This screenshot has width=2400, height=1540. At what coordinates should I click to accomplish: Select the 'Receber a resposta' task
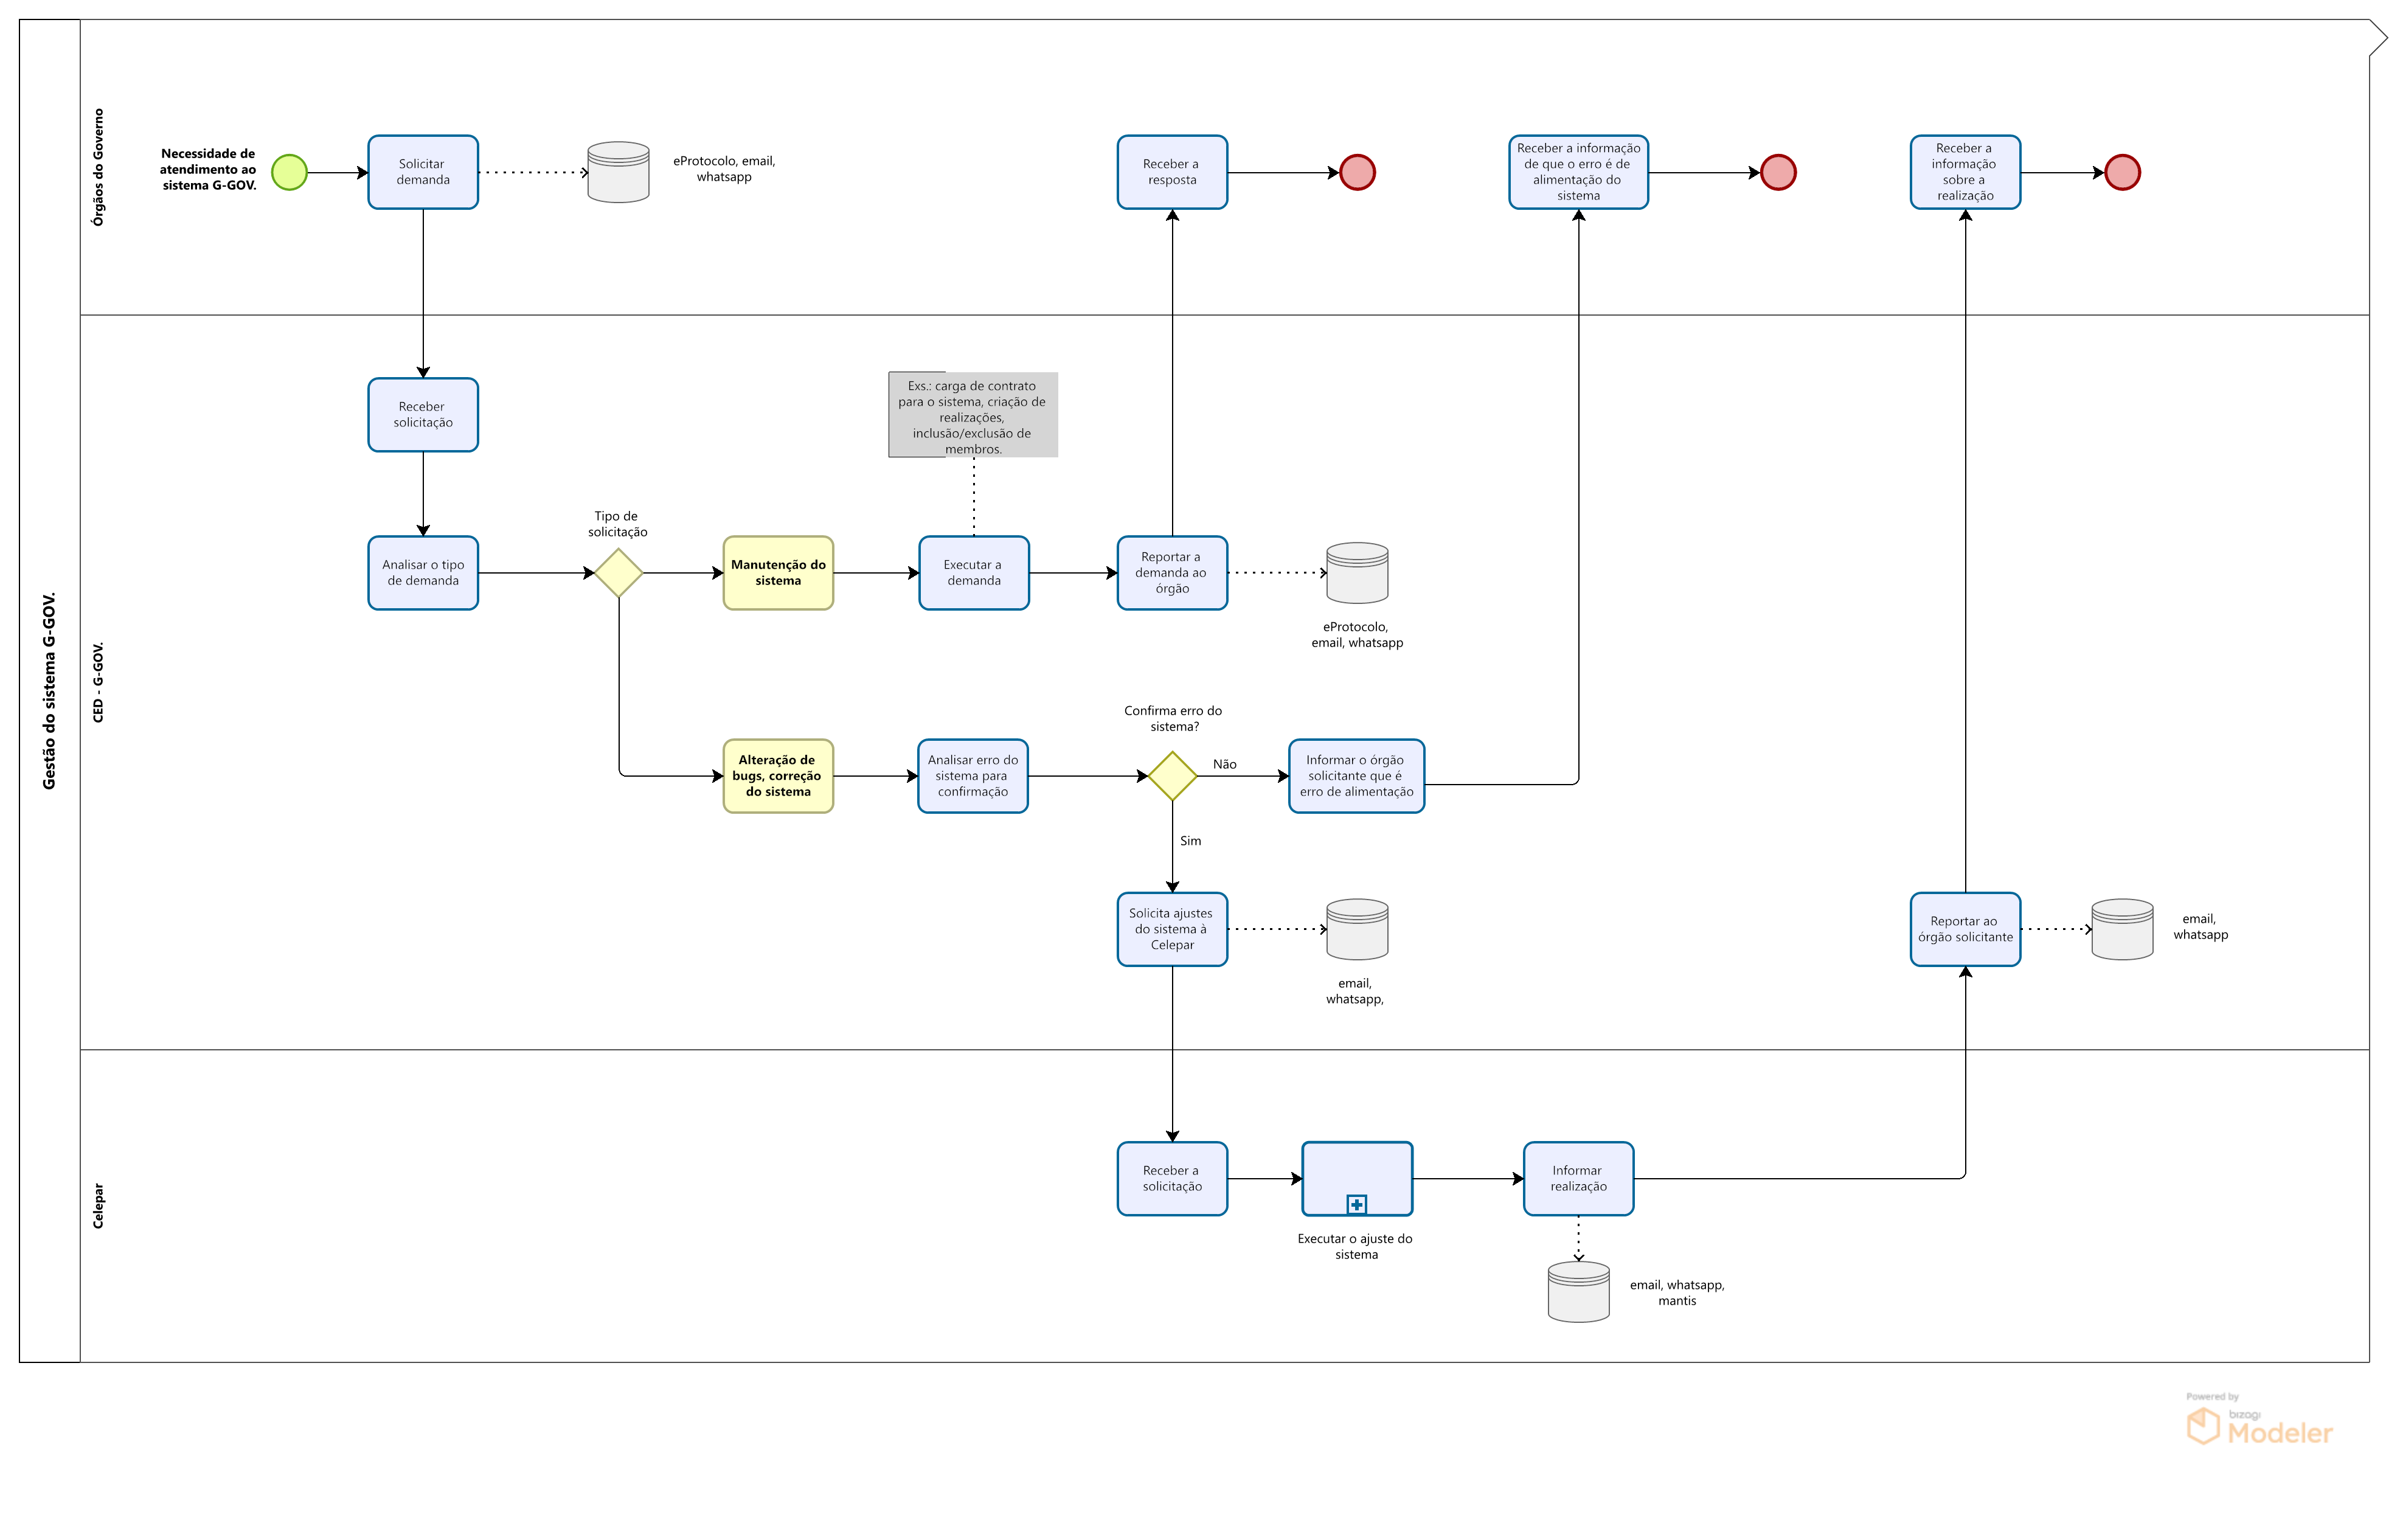coord(1172,172)
